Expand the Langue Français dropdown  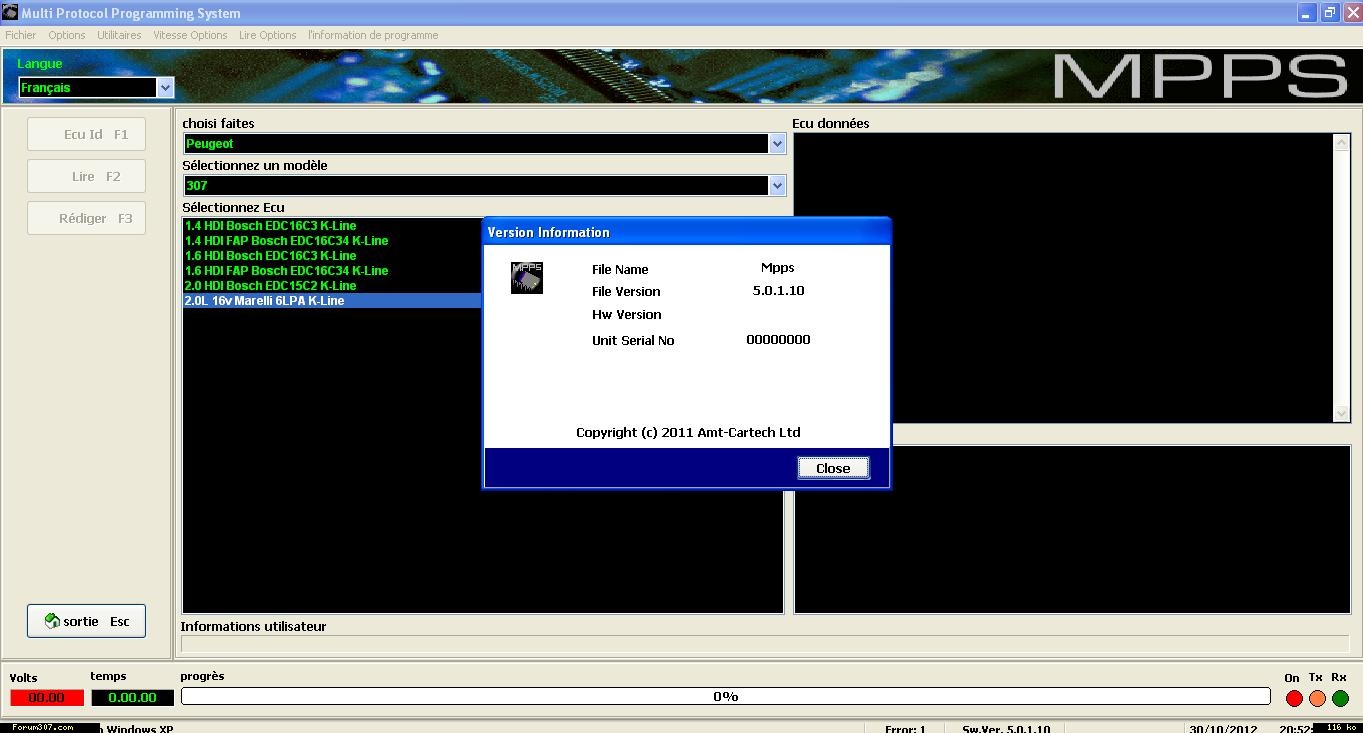coord(165,88)
